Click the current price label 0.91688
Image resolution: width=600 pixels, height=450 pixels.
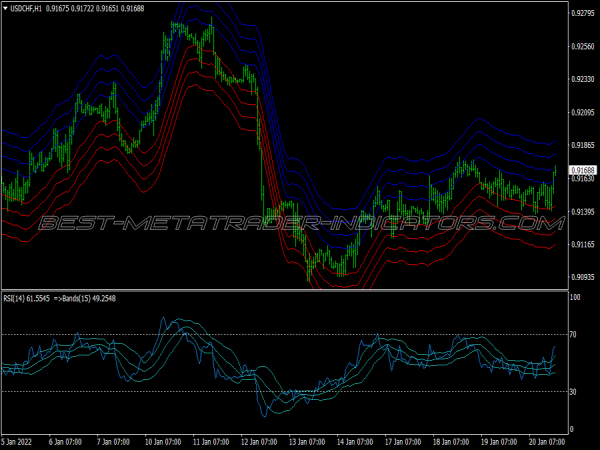tap(583, 170)
